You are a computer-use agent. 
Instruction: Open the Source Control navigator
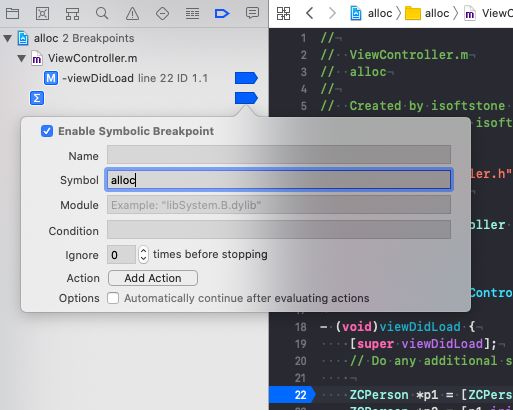(42, 14)
